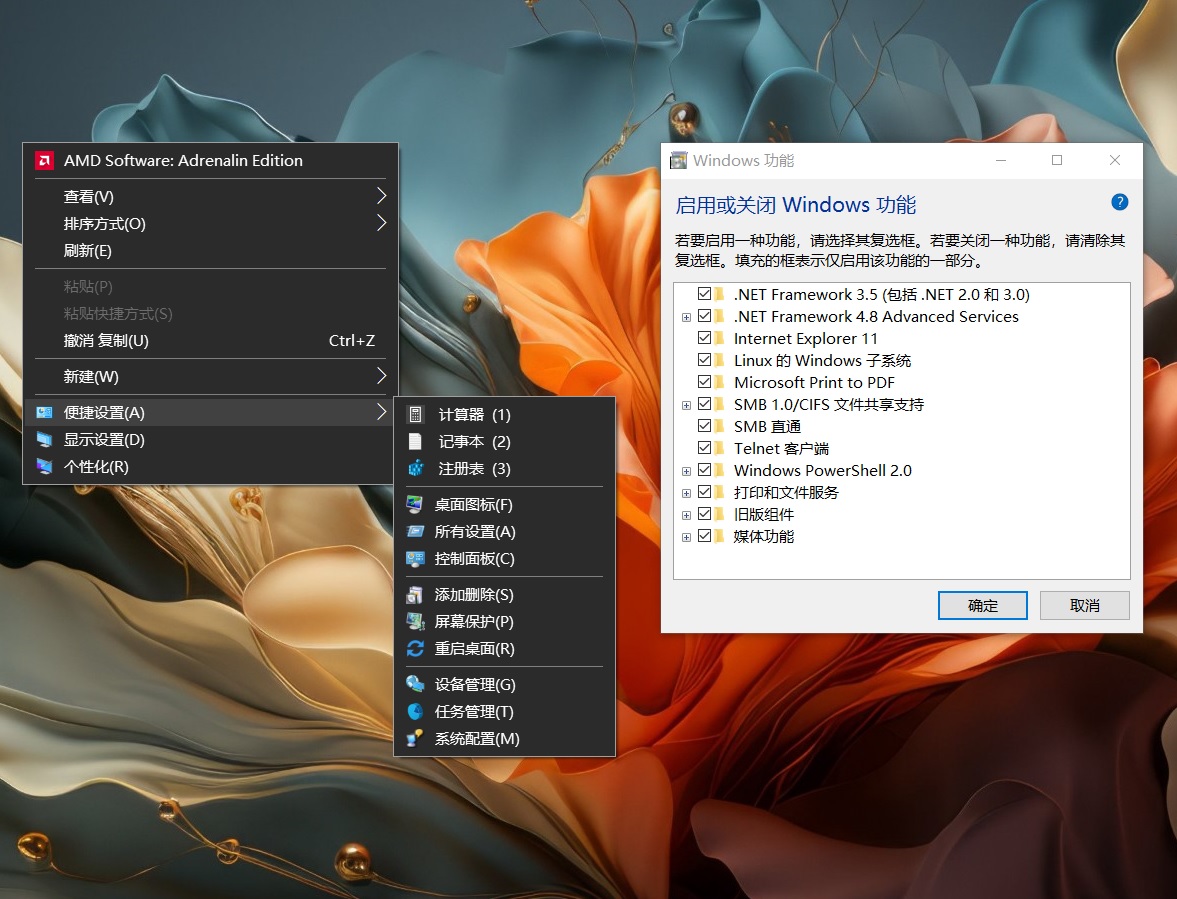Select the folder icon beside SMB 直通
The image size is (1177, 899).
tap(720, 426)
